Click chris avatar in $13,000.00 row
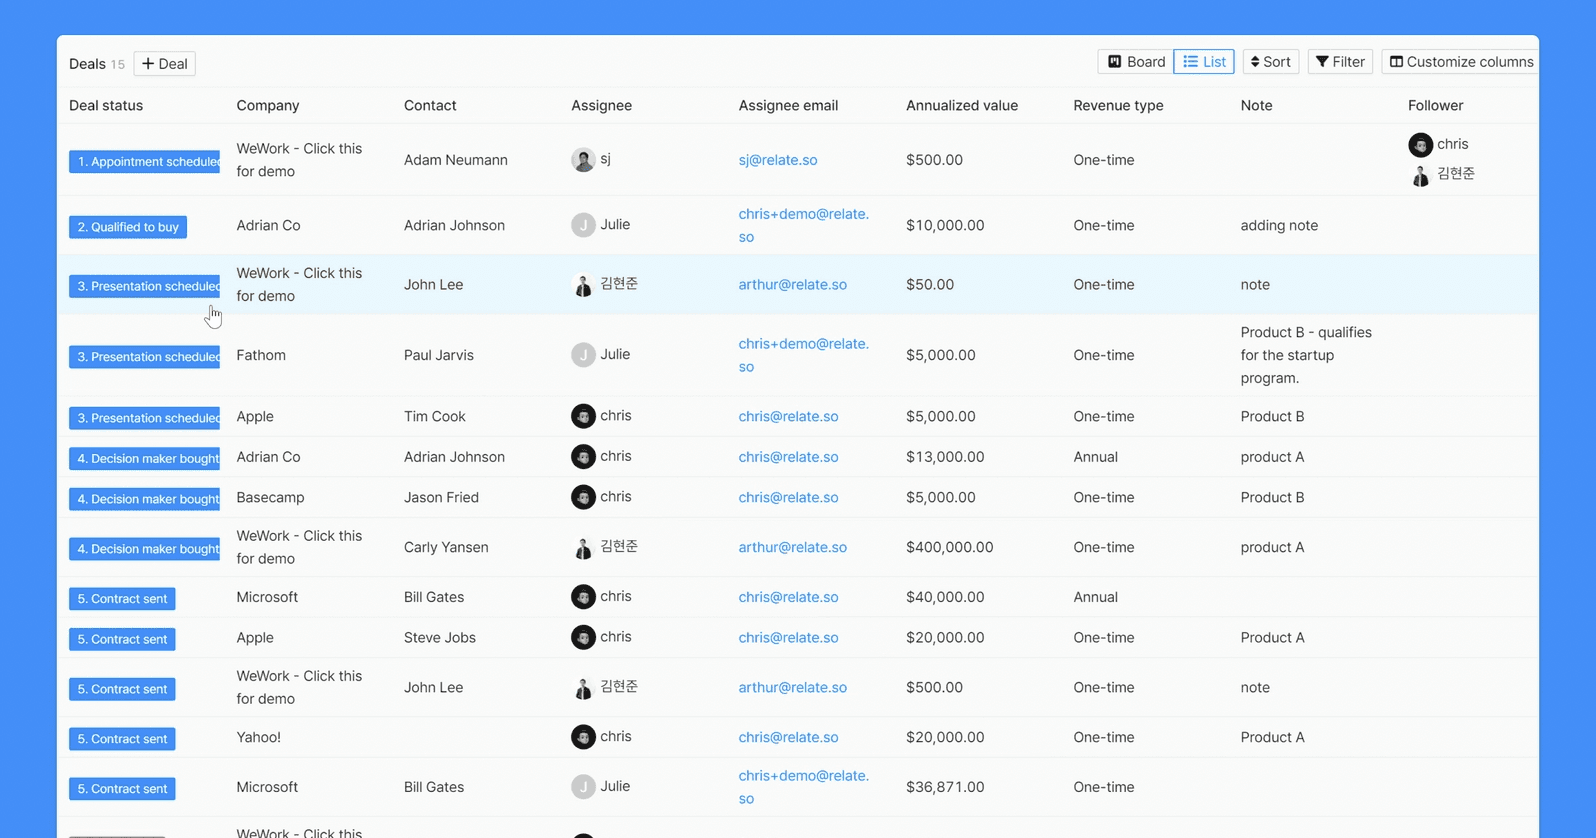1596x838 pixels. tap(583, 457)
